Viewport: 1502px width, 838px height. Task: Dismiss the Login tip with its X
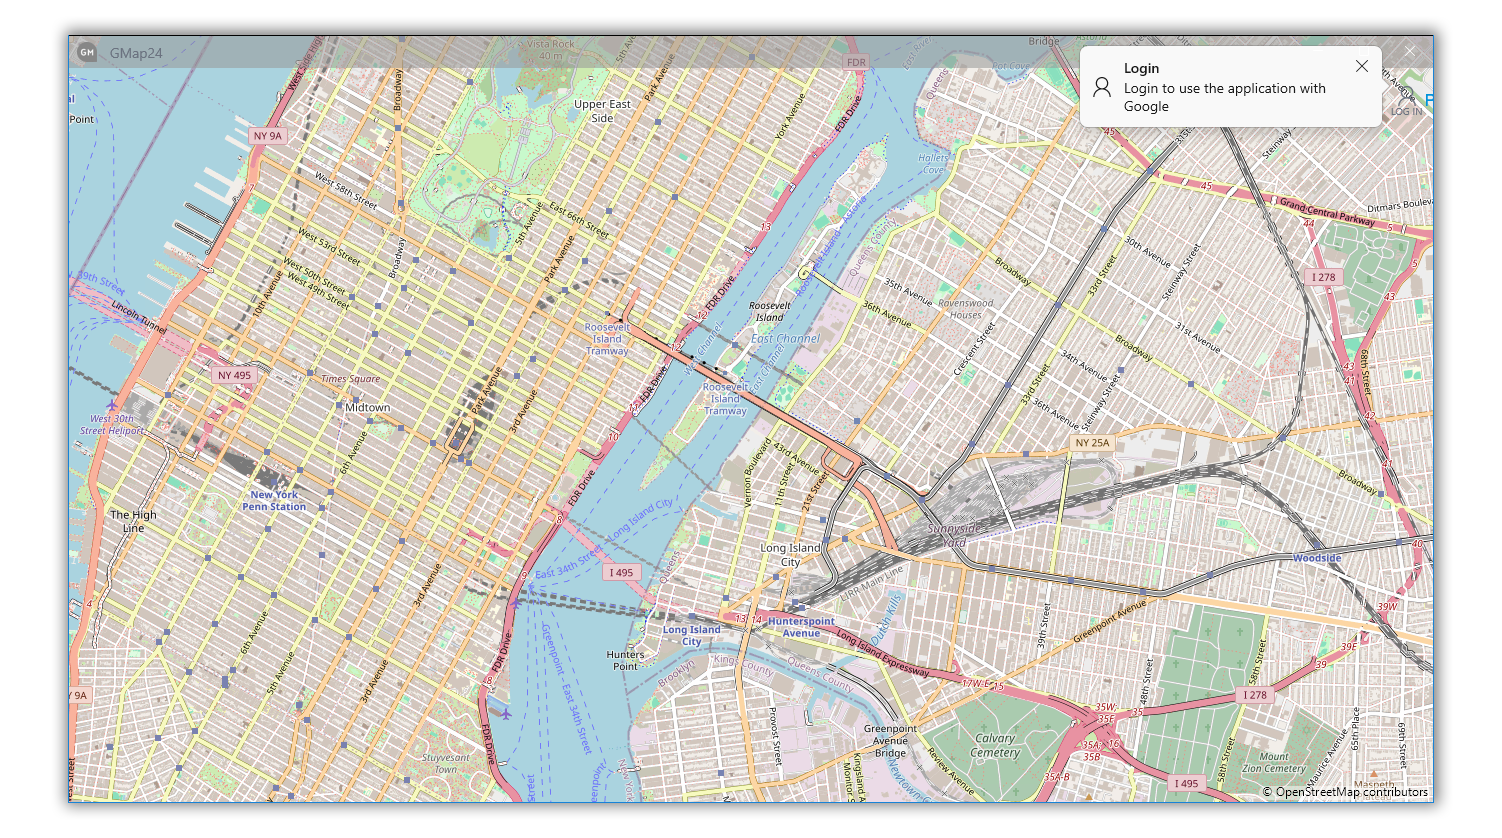point(1362,66)
